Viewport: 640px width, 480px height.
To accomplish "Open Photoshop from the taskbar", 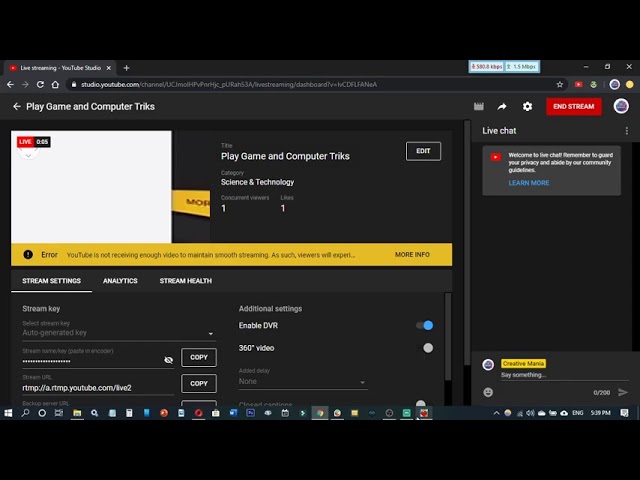I will (x=251, y=413).
